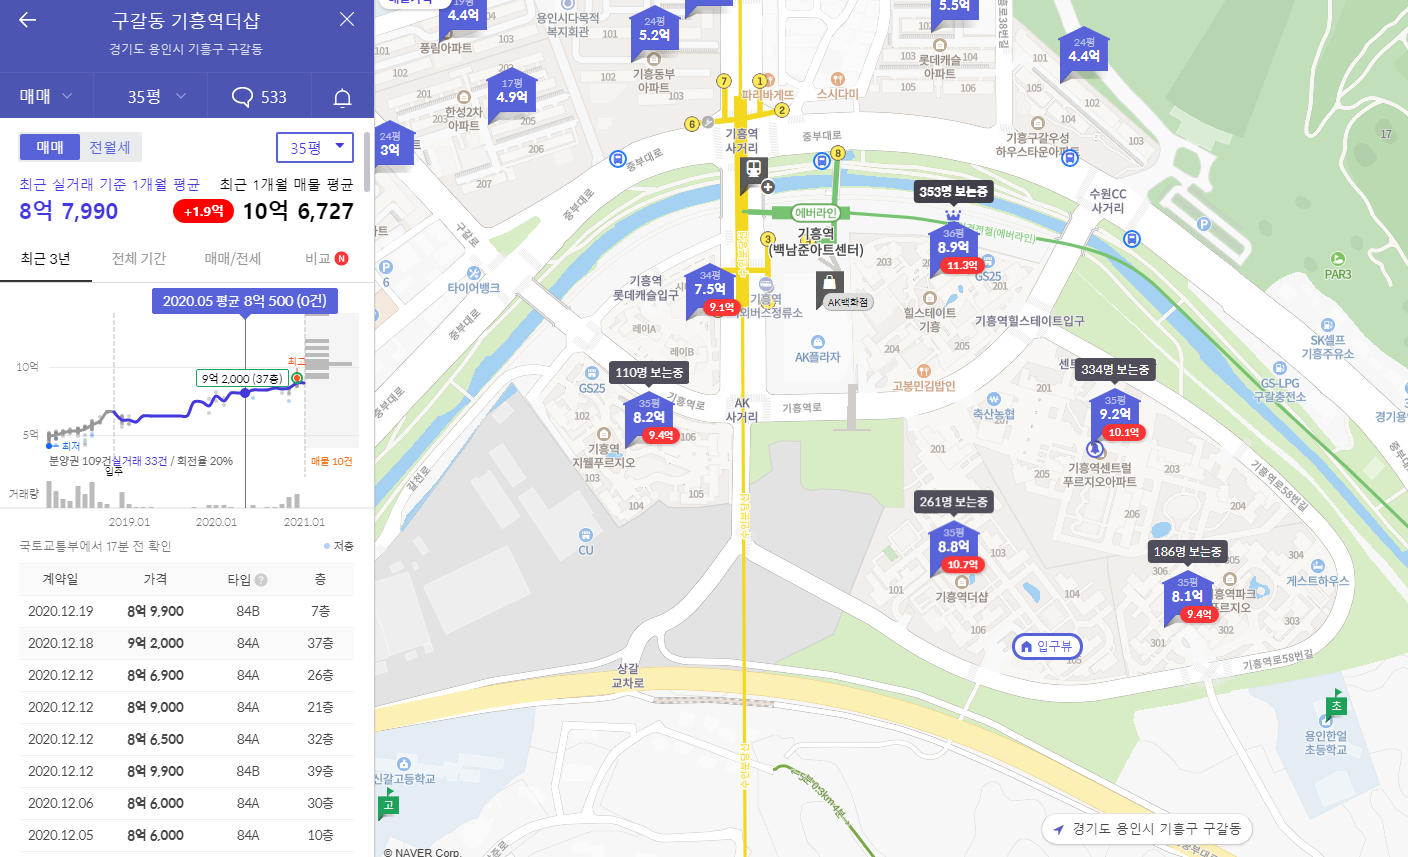This screenshot has width=1408, height=857.
Task: Switch to the 전월세 toggle
Action: click(110, 147)
